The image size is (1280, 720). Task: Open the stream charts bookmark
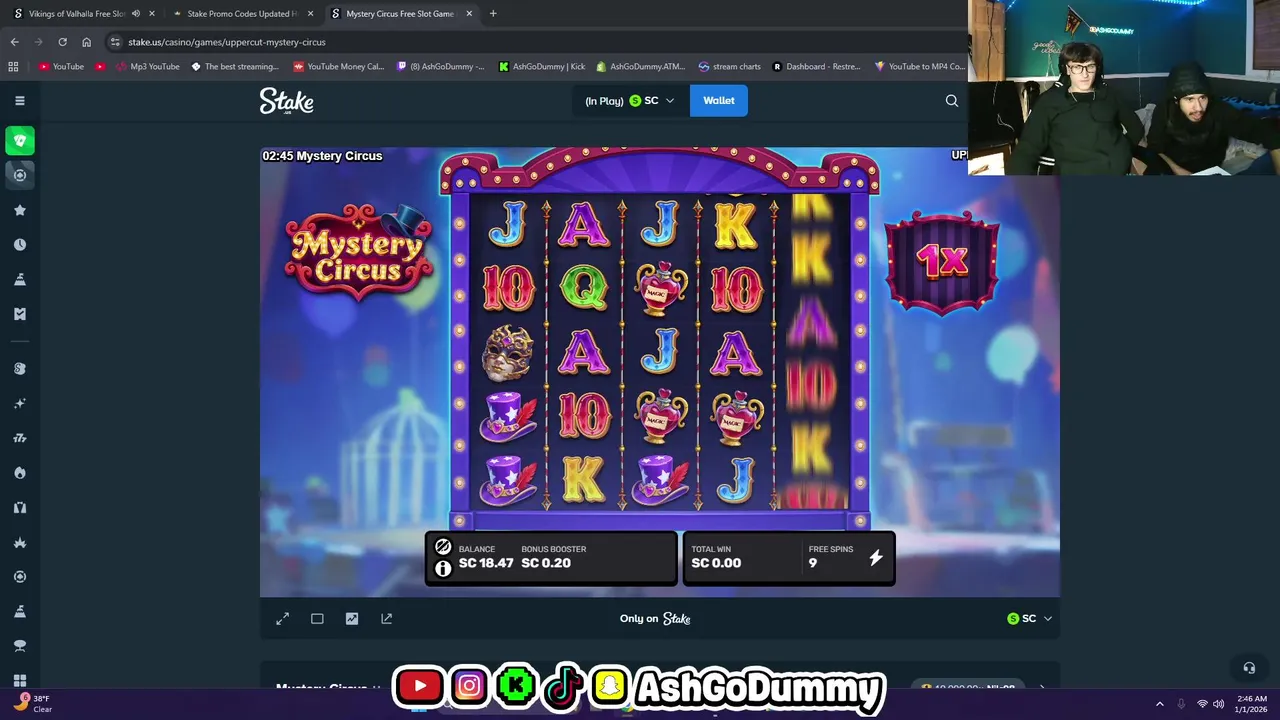click(730, 66)
